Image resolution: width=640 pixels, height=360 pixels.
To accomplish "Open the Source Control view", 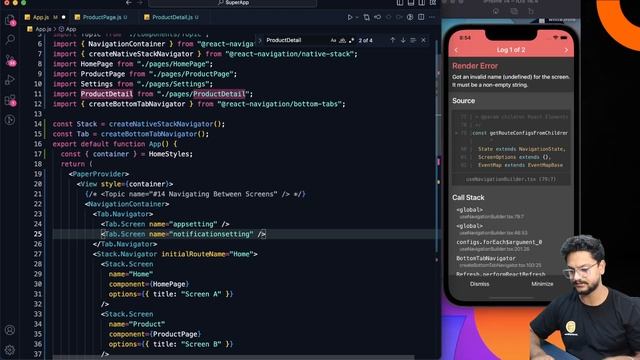I will pos(10,60).
